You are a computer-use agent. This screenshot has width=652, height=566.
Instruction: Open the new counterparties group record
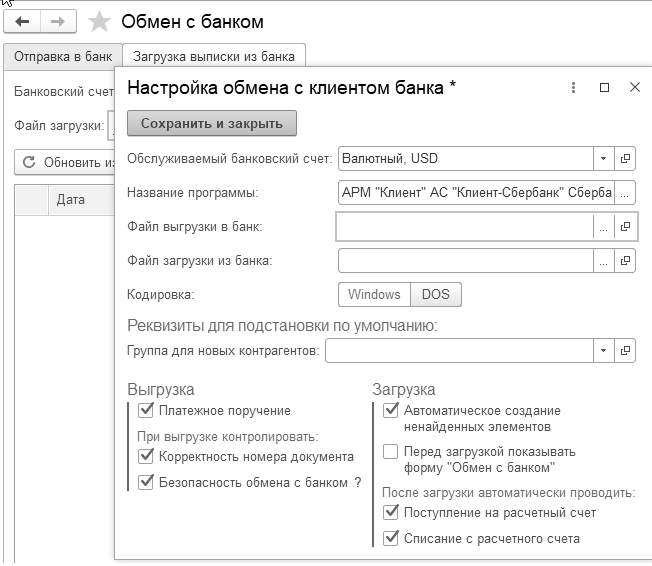pyautogui.click(x=626, y=351)
